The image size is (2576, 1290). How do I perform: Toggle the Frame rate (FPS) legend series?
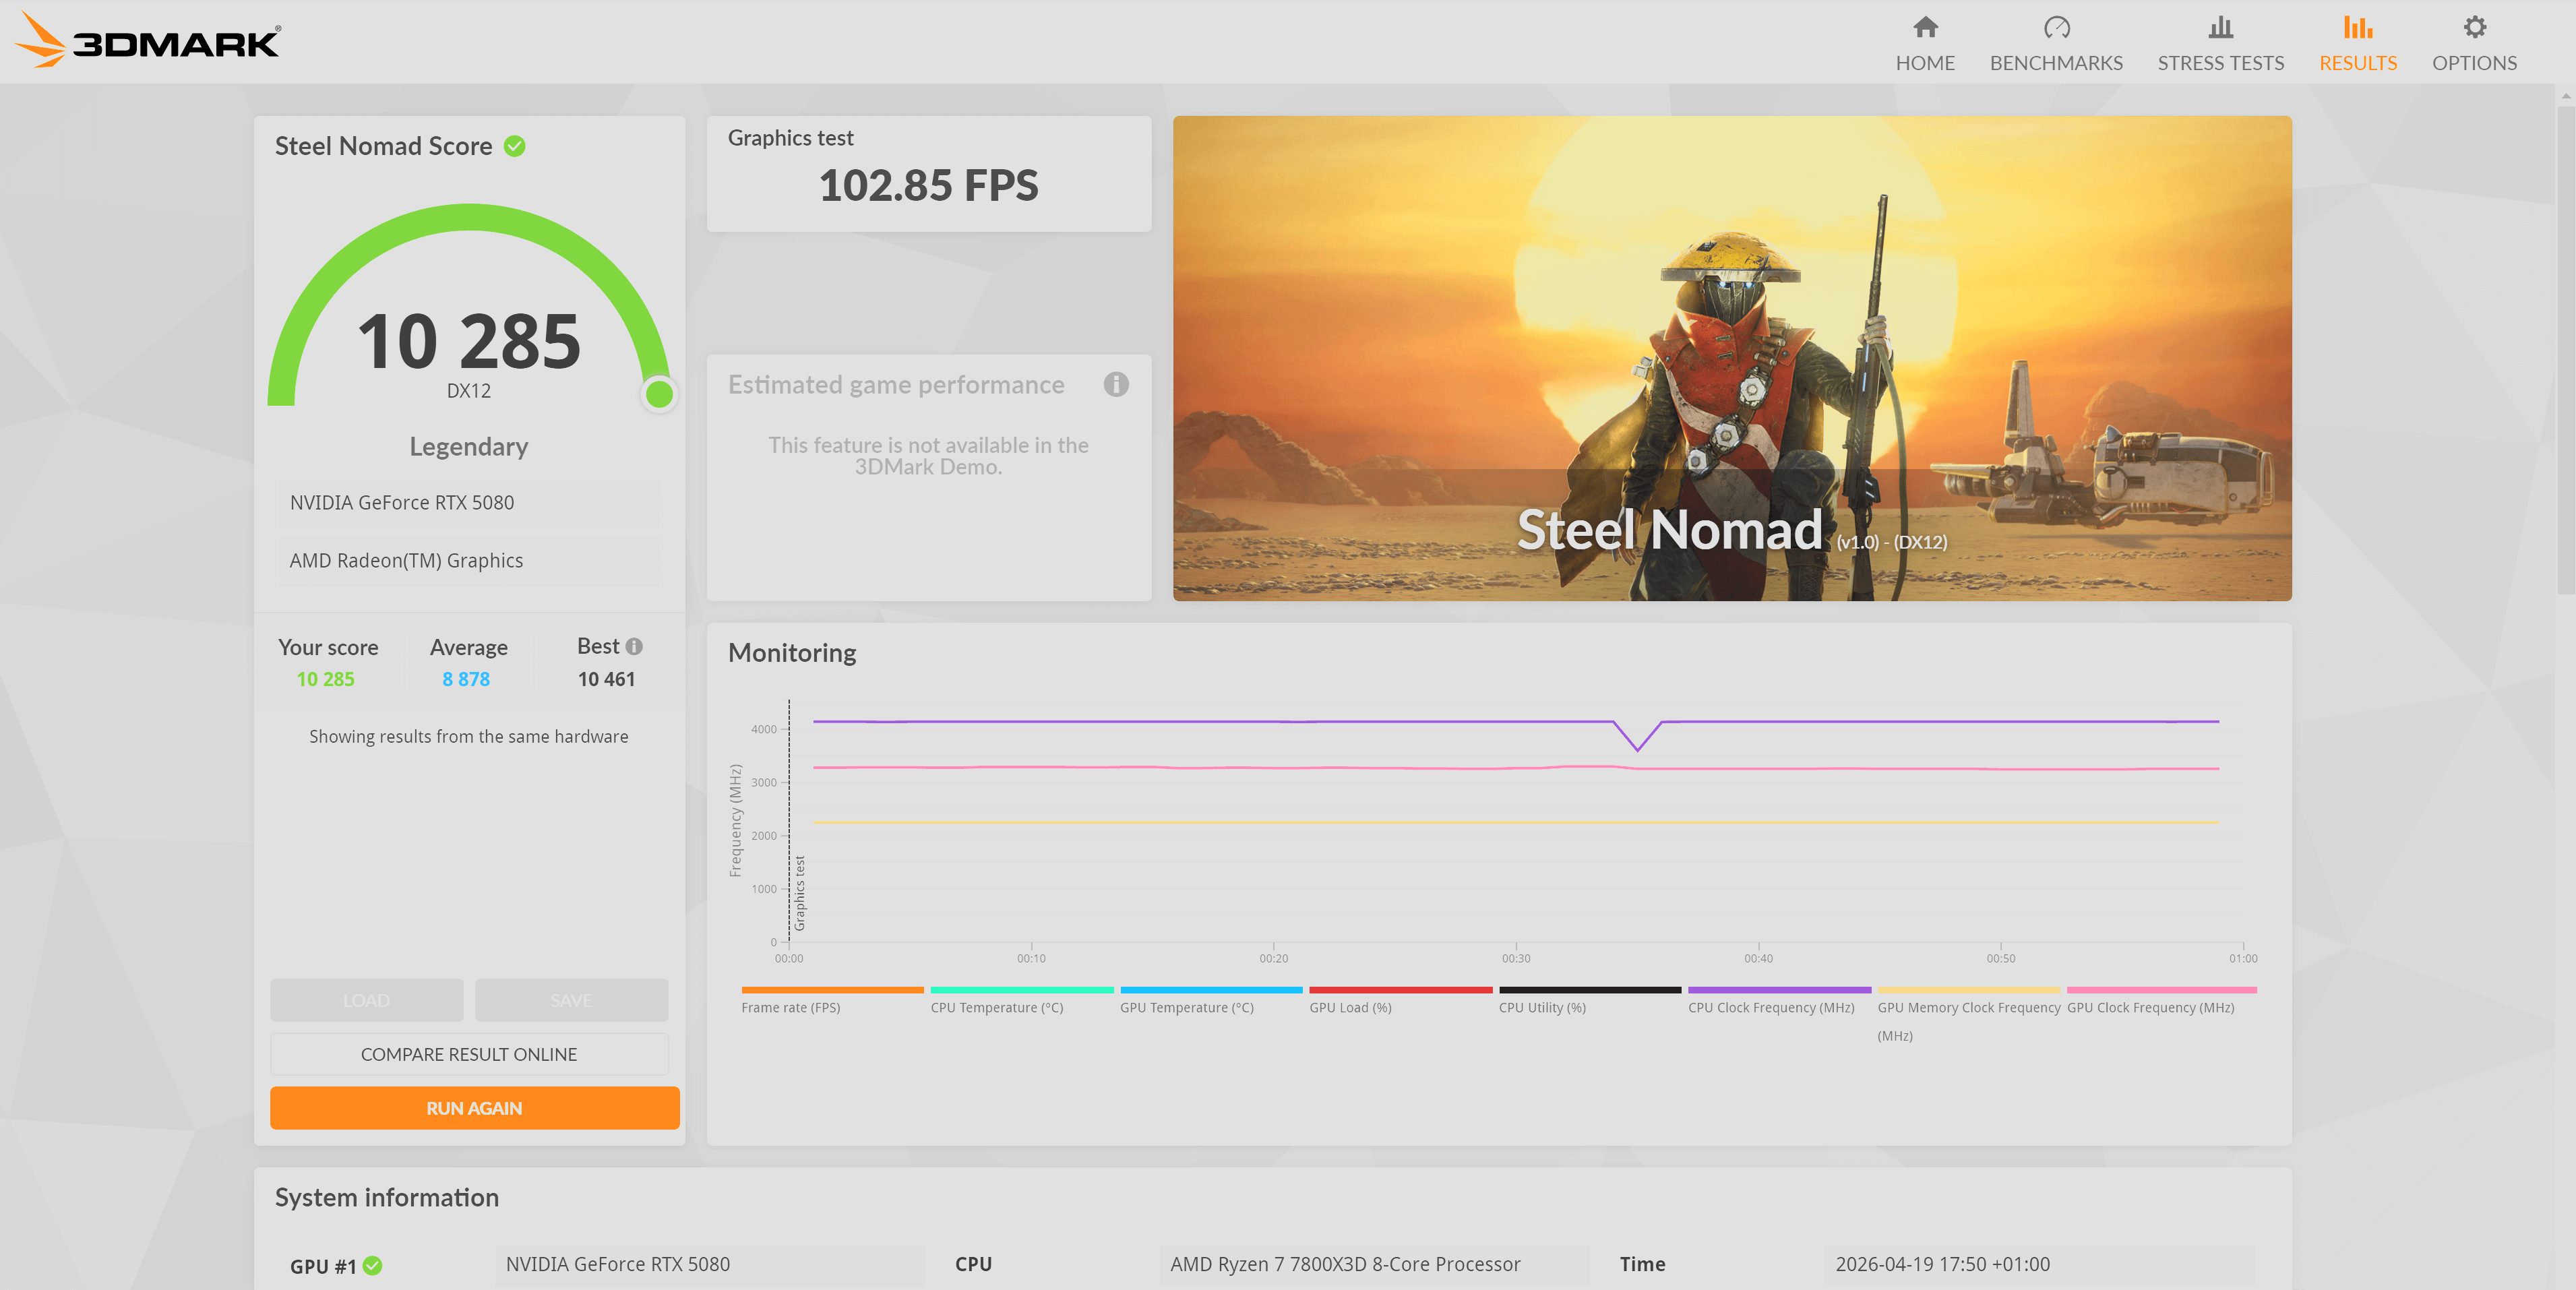tap(790, 1007)
